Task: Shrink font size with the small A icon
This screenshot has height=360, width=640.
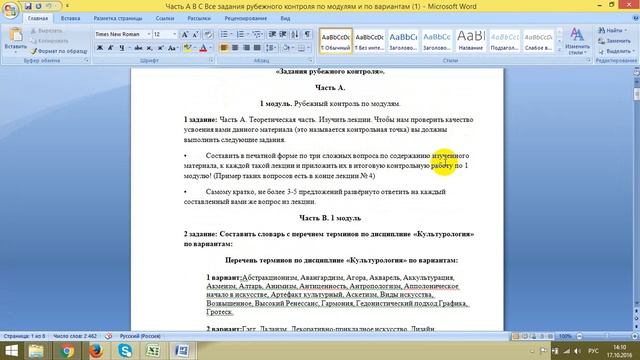Action: [x=196, y=34]
